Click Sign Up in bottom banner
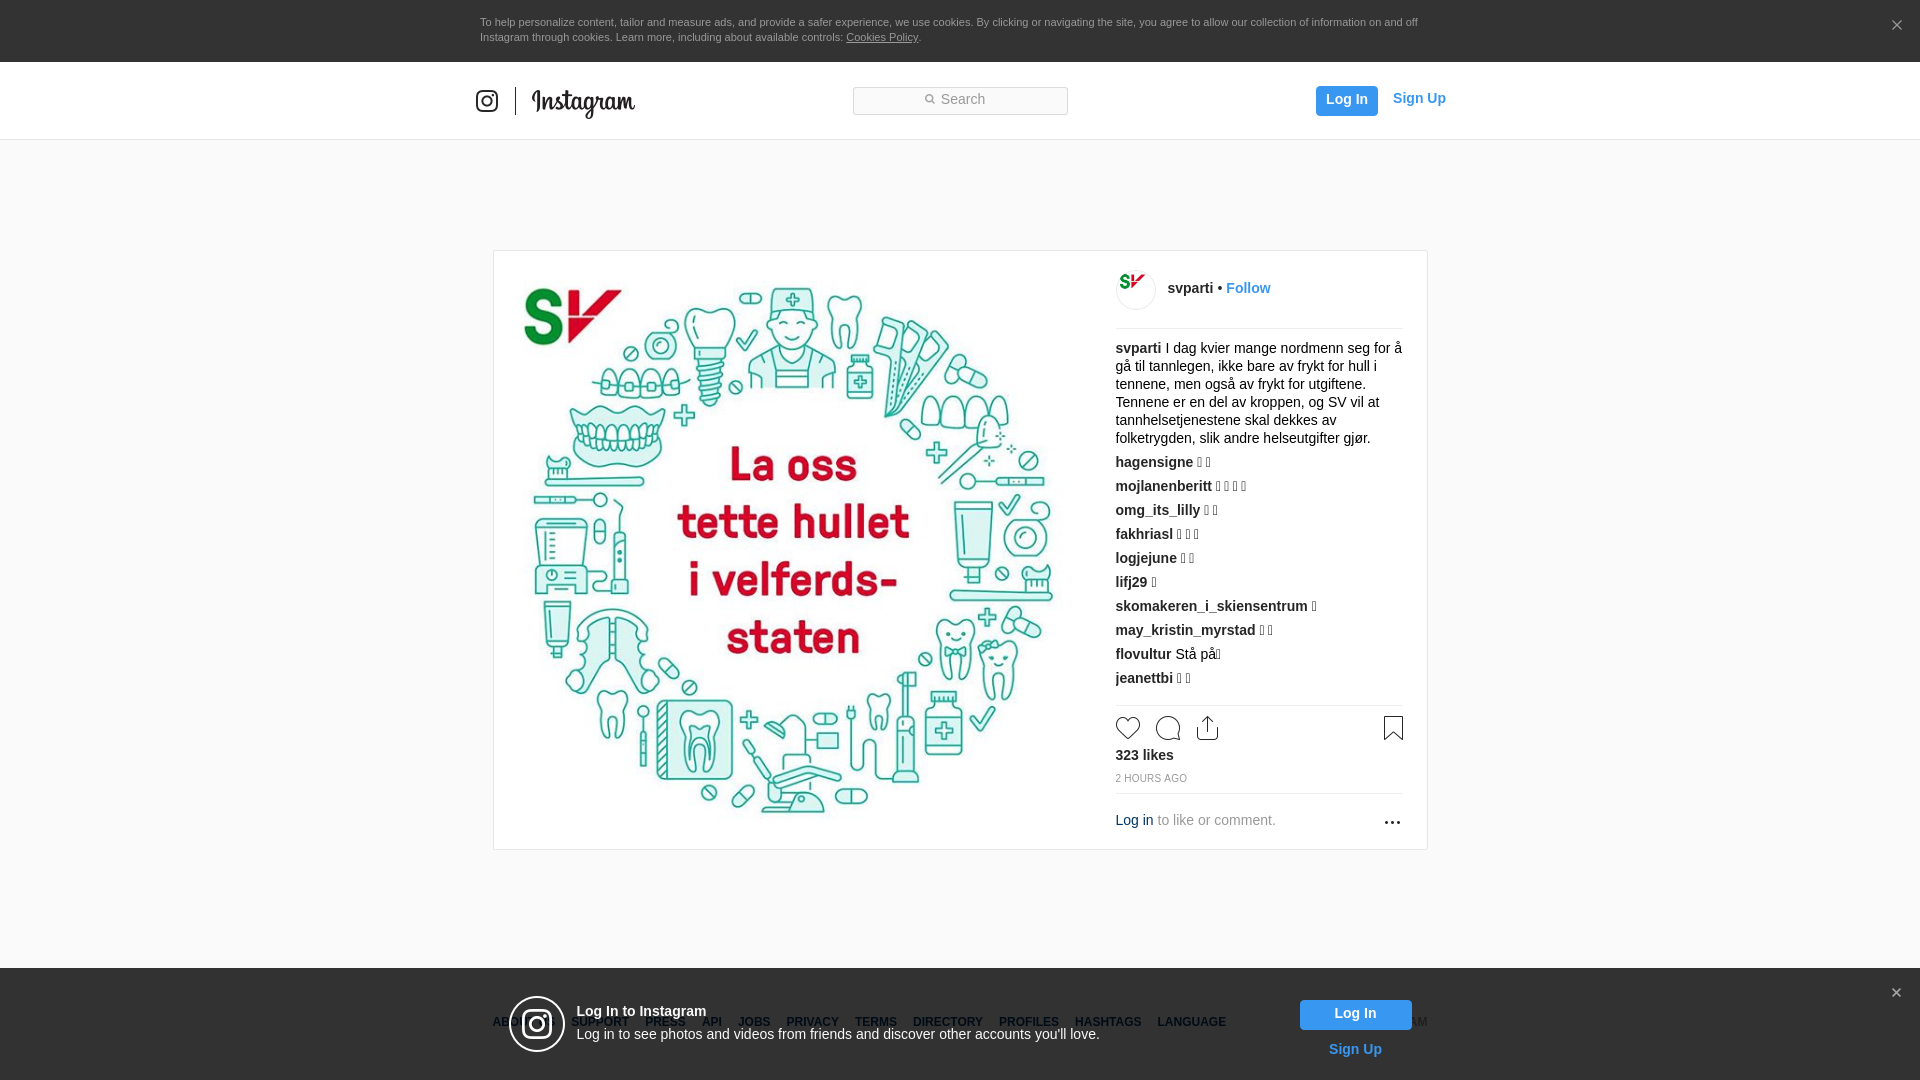Viewport: 1920px width, 1080px height. pos(1355,1049)
